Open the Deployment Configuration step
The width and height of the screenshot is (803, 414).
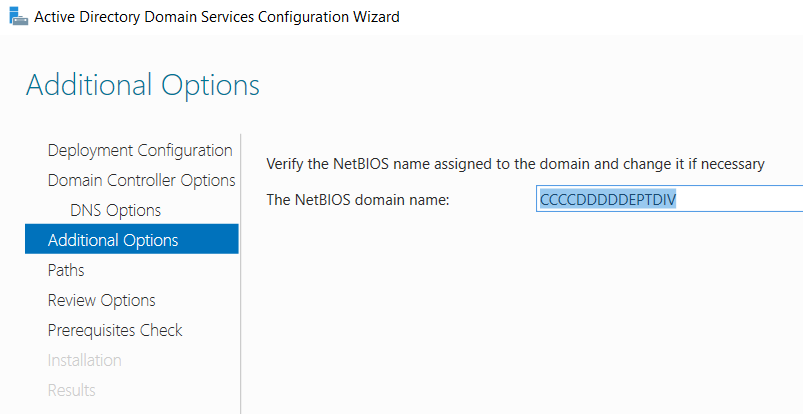point(140,151)
